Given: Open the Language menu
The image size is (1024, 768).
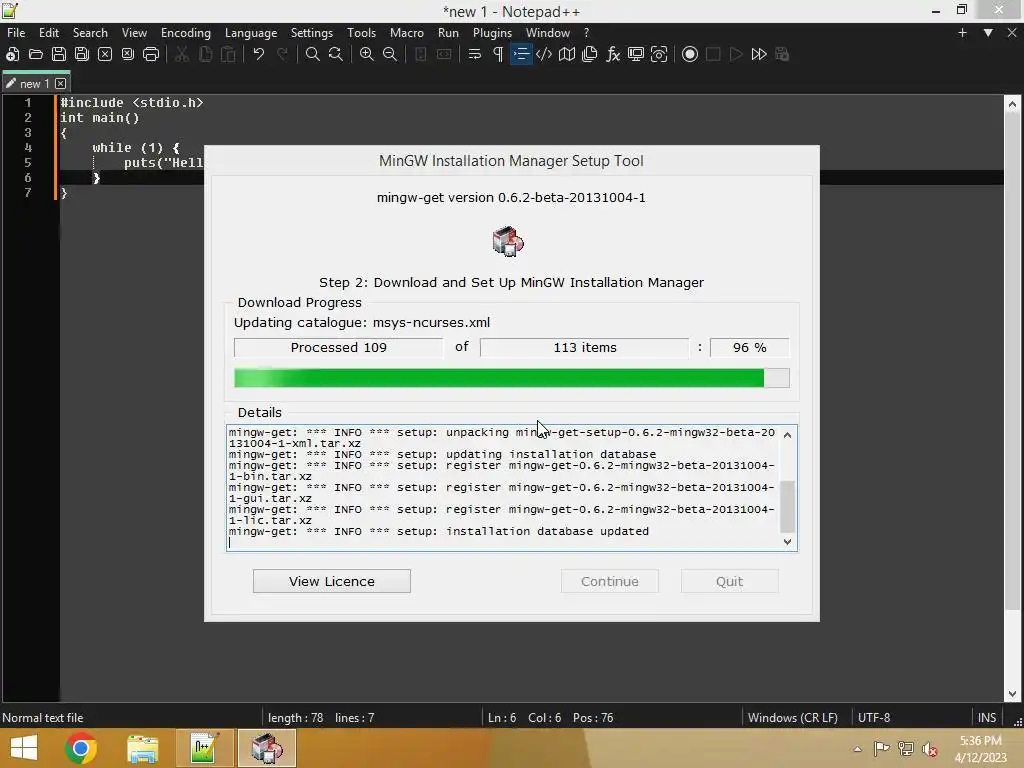Looking at the screenshot, I should click(251, 33).
